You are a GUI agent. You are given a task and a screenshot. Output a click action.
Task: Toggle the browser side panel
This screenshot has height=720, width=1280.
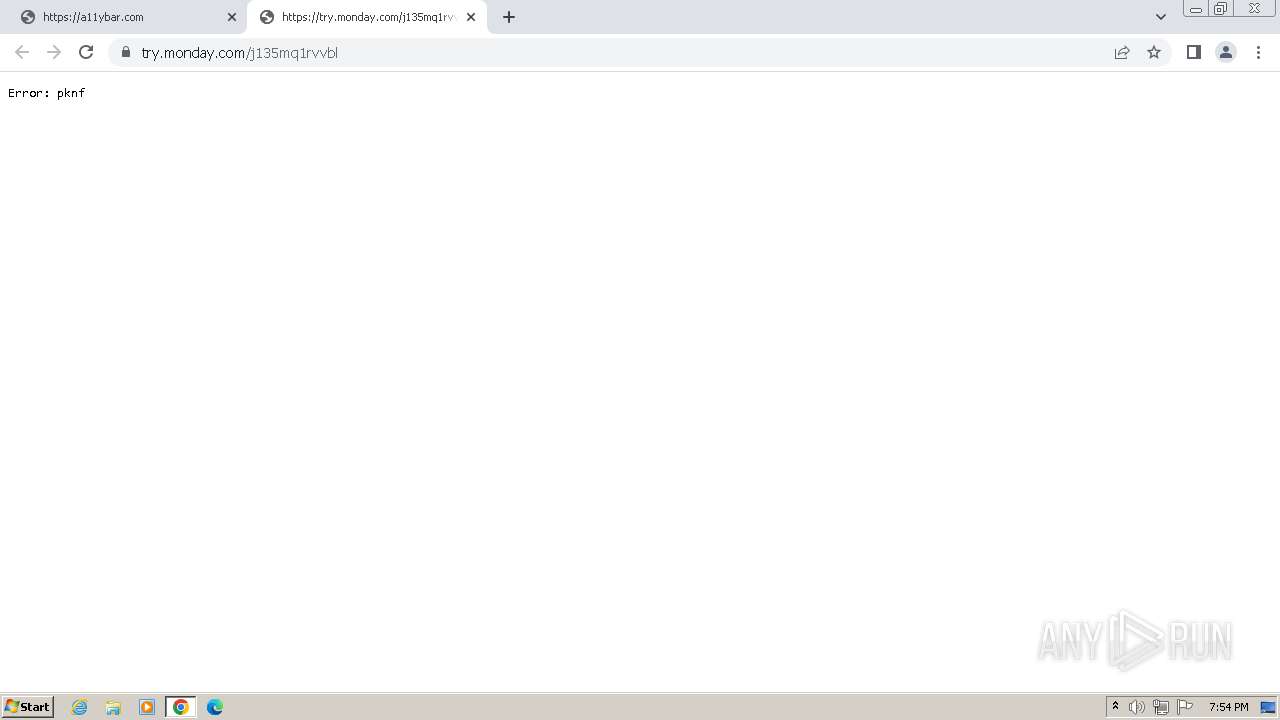click(1194, 52)
